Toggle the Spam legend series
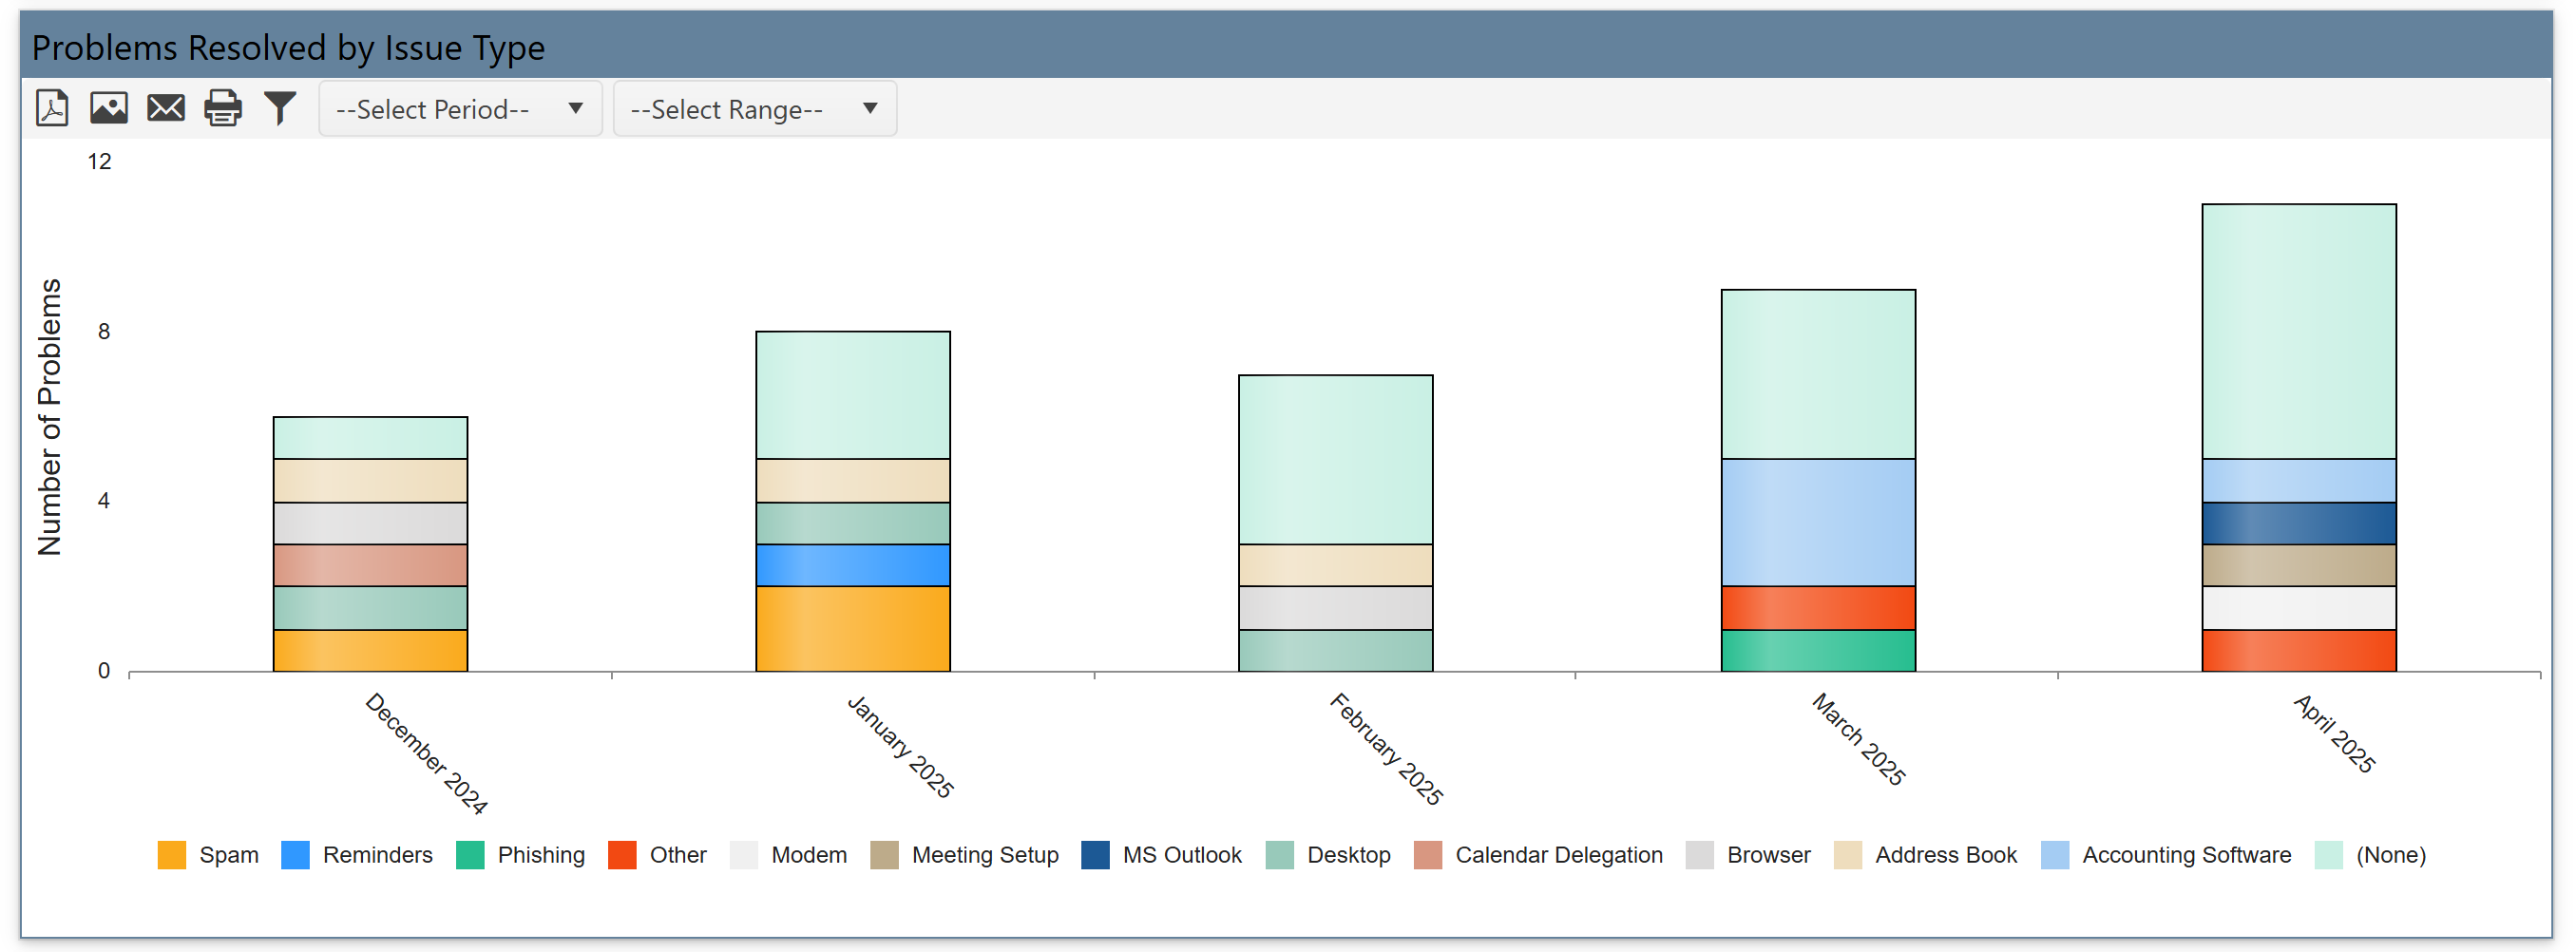 coord(208,856)
